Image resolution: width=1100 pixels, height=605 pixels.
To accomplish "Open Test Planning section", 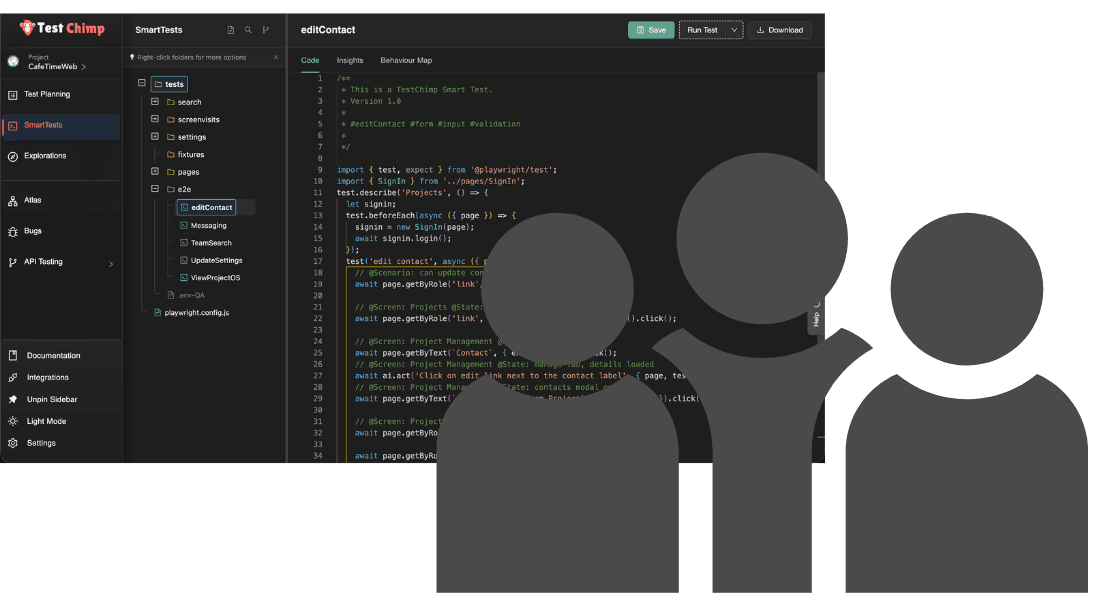I will click(47, 94).
